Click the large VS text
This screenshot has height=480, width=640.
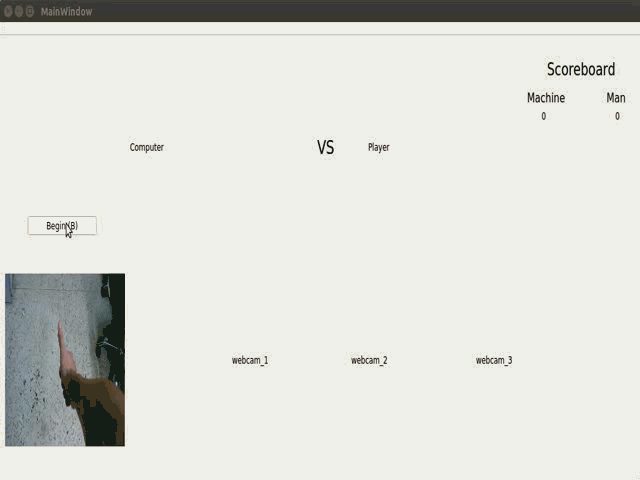coord(325,147)
